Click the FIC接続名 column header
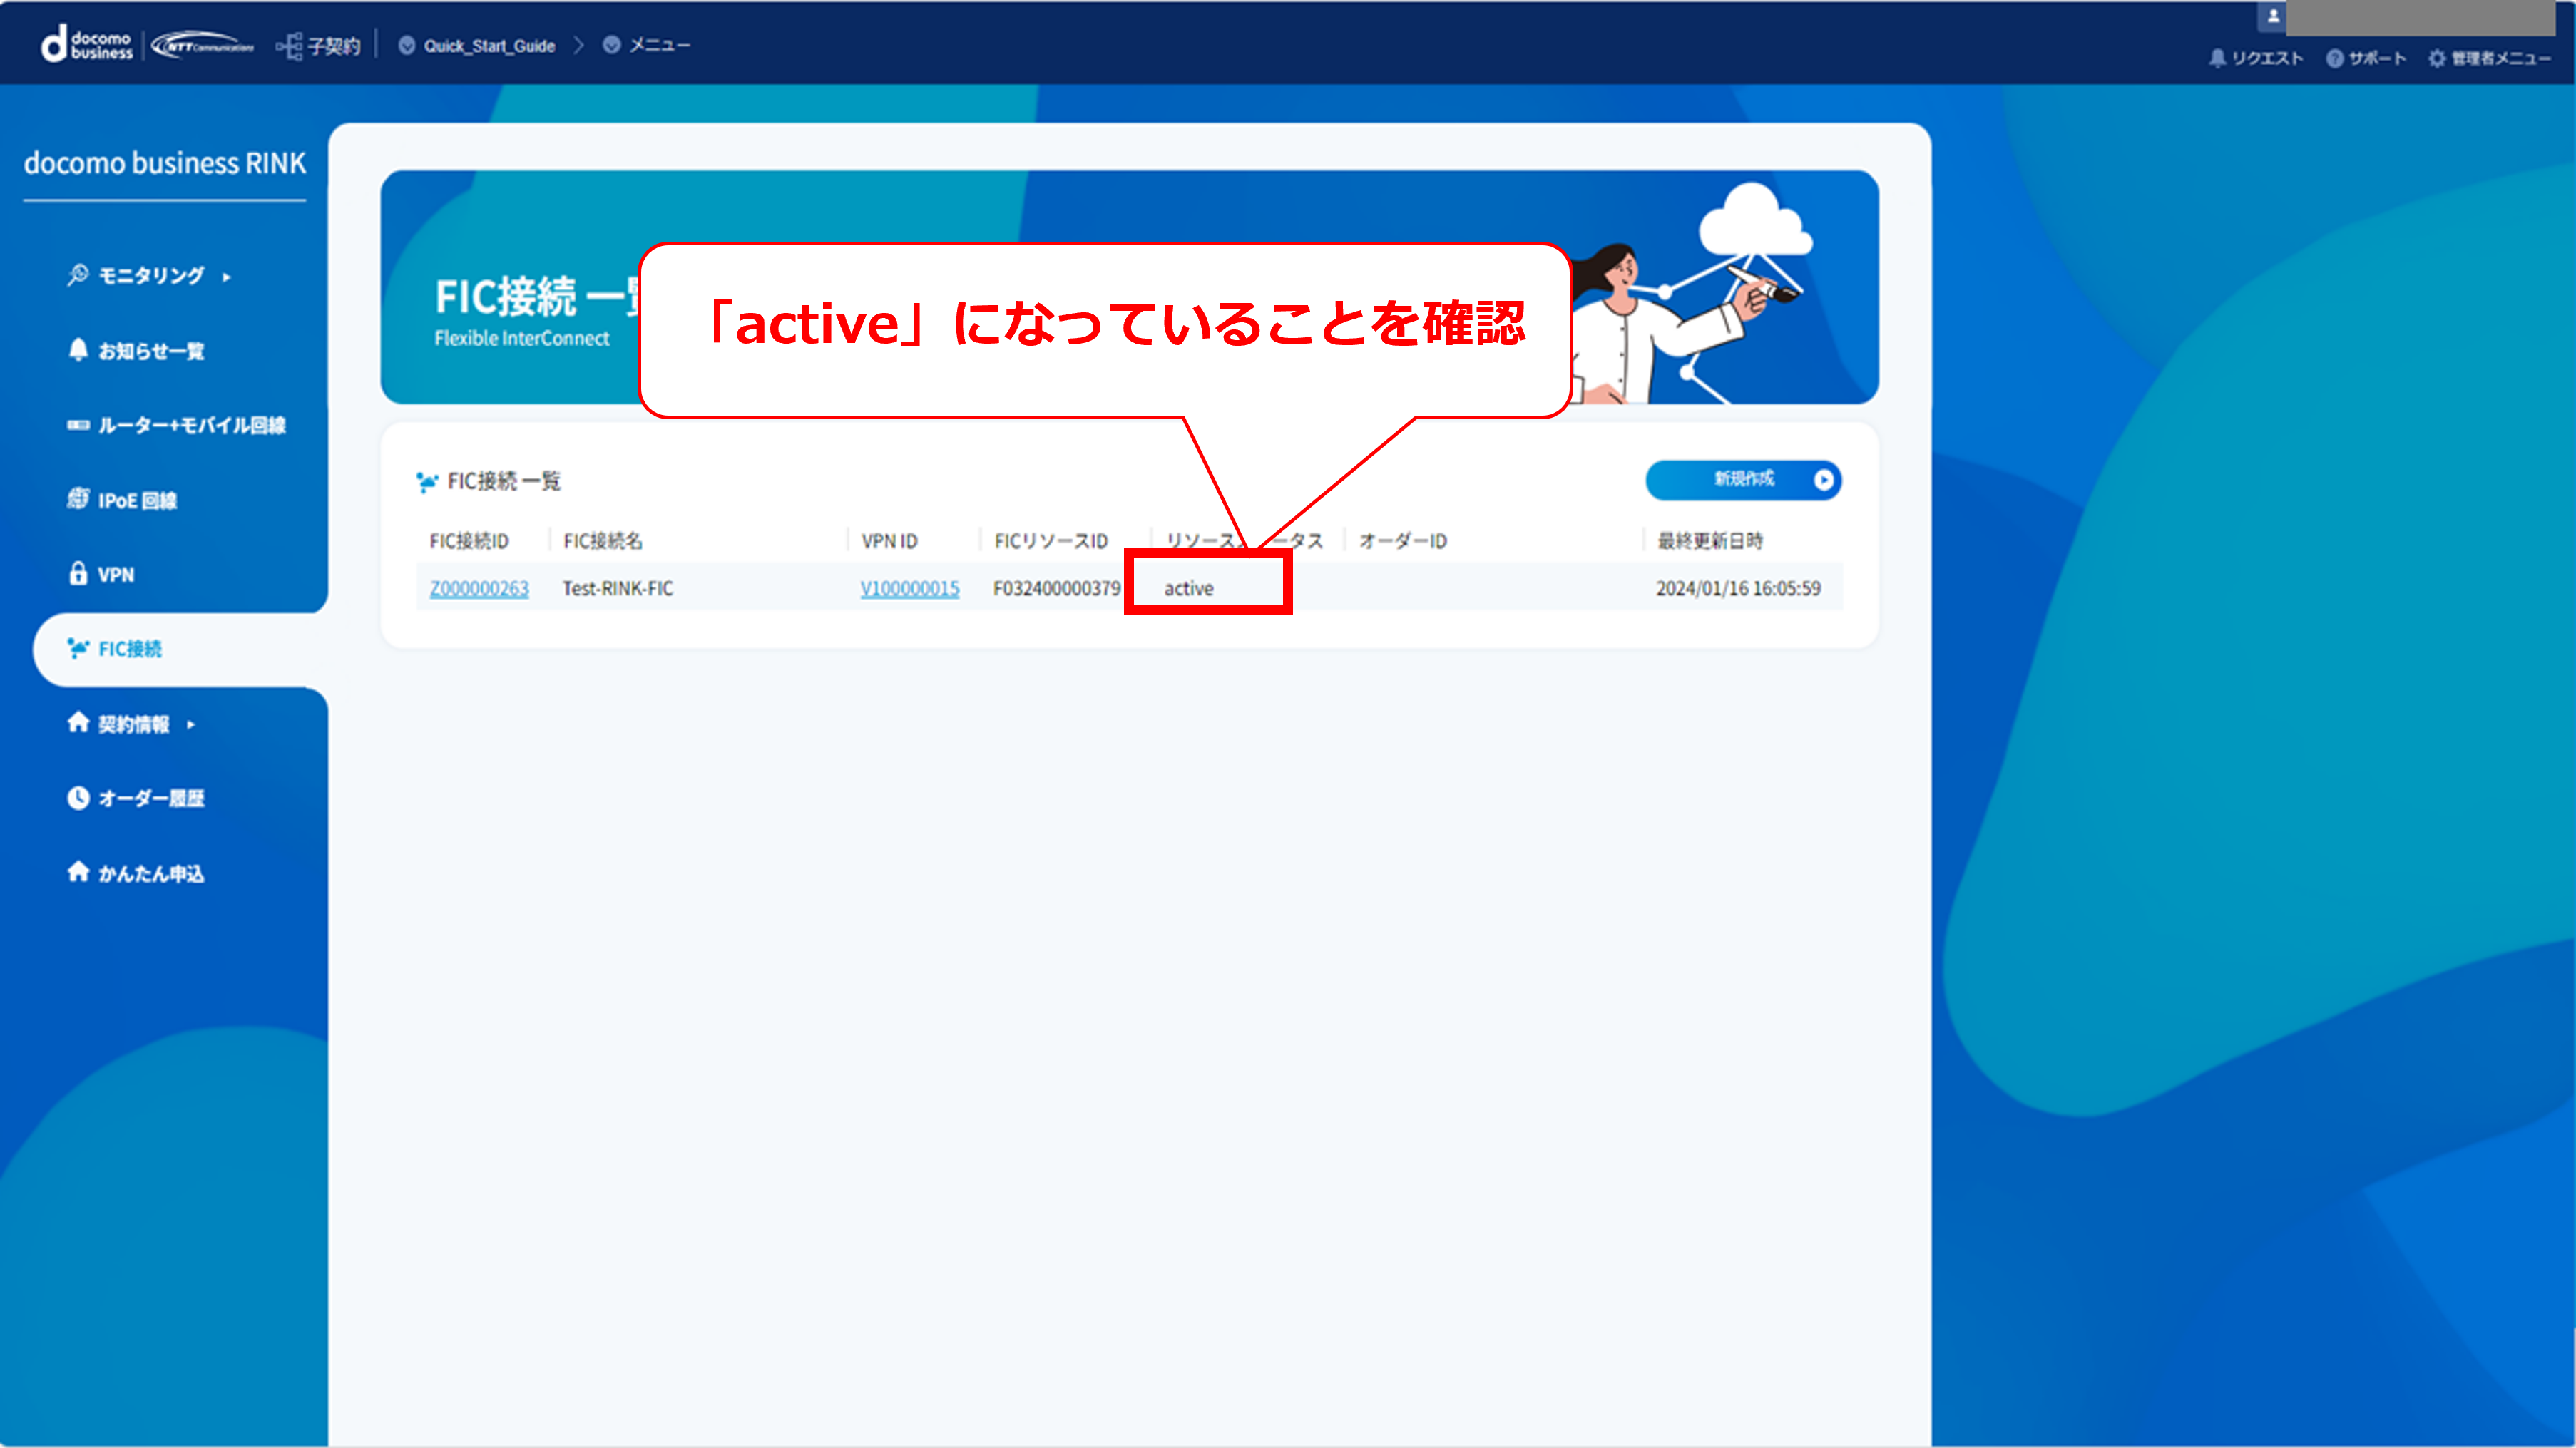The image size is (2576, 1448). 603,541
